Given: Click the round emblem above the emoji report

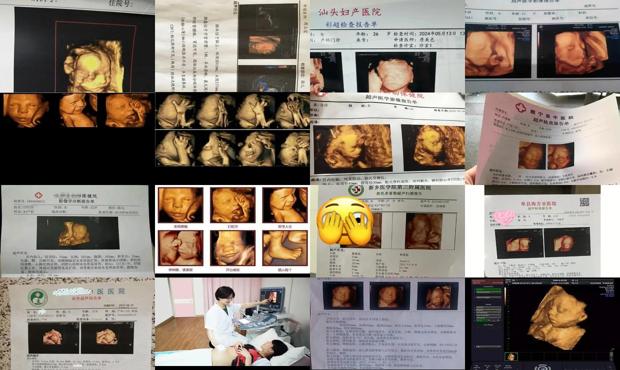Looking at the screenshot, I should coord(355,190).
